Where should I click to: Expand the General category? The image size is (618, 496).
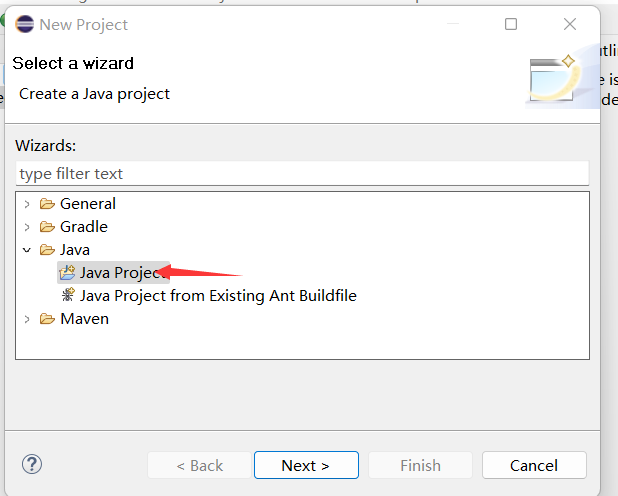pos(27,204)
